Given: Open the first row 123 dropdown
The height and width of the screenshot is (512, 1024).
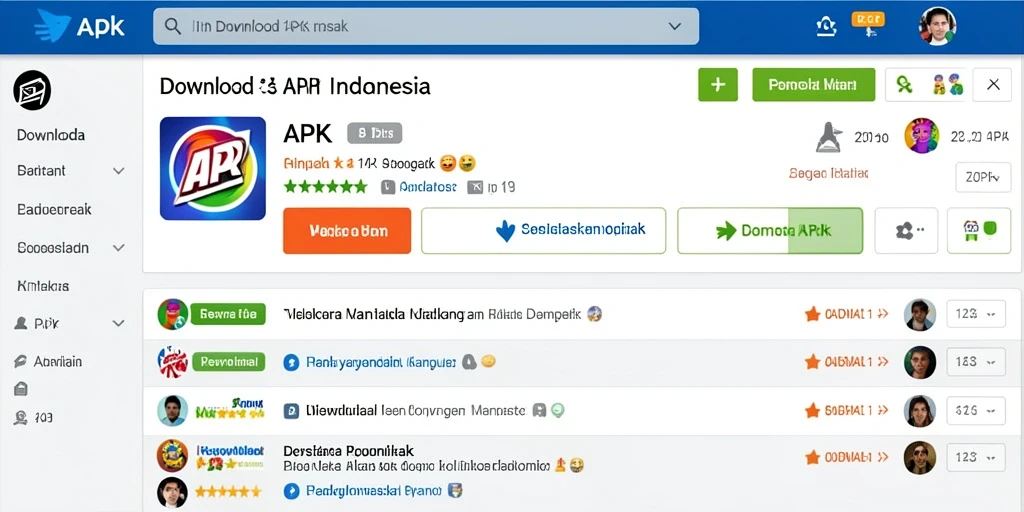Looking at the screenshot, I should (976, 314).
